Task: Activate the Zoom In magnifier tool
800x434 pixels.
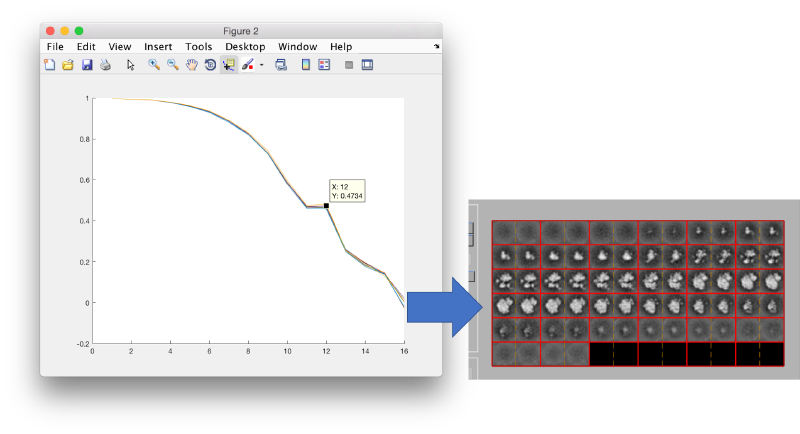Action: point(154,65)
